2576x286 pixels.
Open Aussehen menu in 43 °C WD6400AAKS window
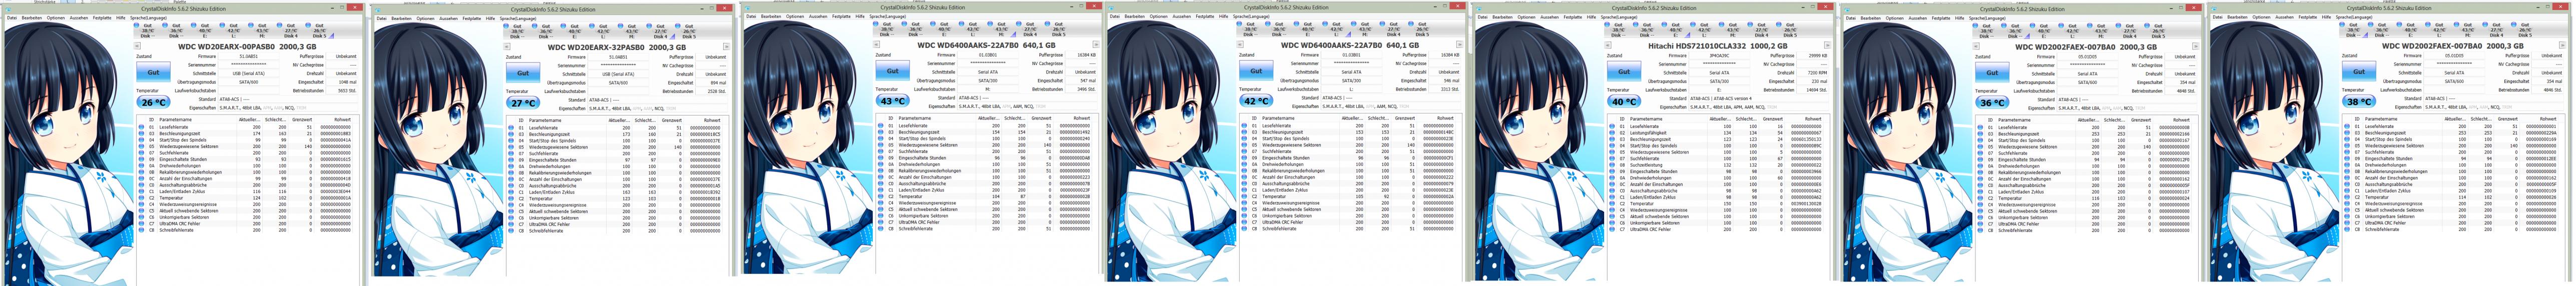point(818,17)
